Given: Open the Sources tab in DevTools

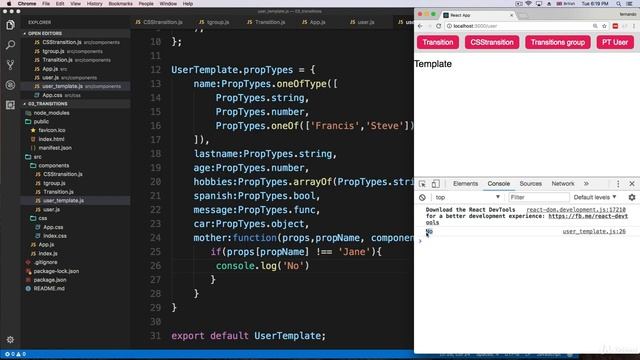Looking at the screenshot, I should pyautogui.click(x=531, y=184).
